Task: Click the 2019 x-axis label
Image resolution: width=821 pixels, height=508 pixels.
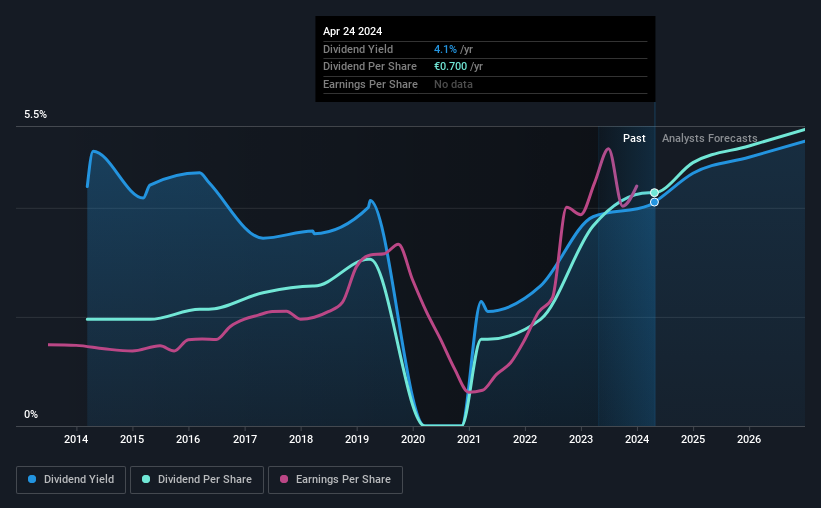Action: [x=357, y=439]
